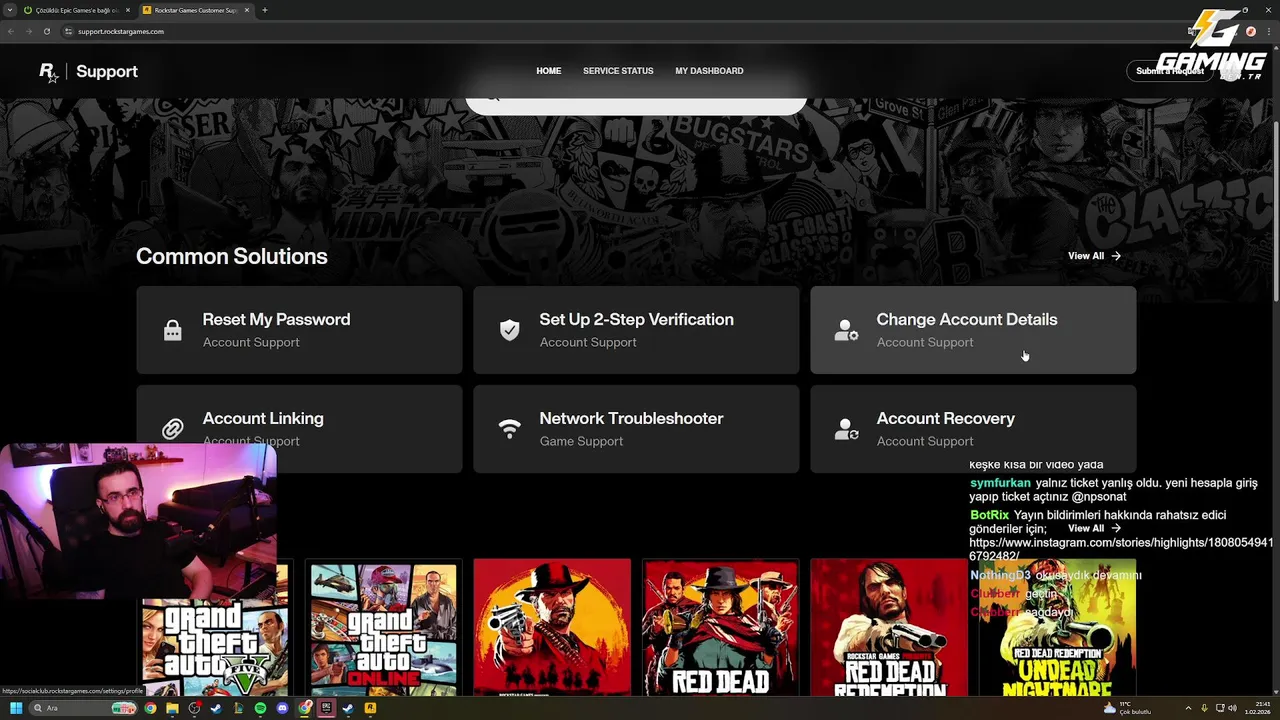Select the Grand Theft Auto Online cover
Viewport: 1280px width, 720px height.
tap(383, 628)
